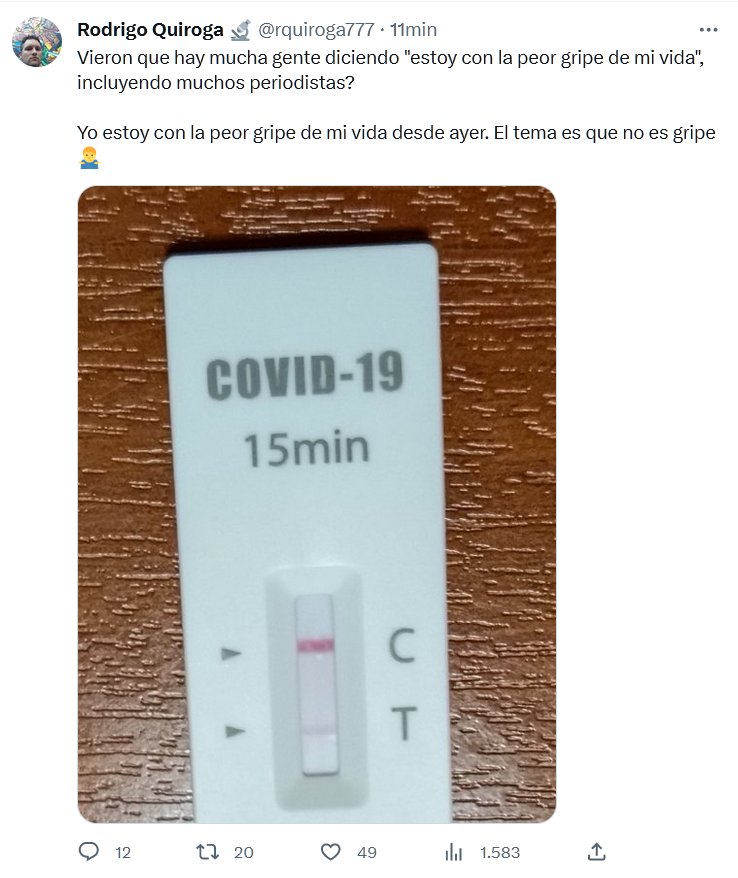Open Rodrigo Quiroga's profile avatar
The image size is (738, 878).
37,42
